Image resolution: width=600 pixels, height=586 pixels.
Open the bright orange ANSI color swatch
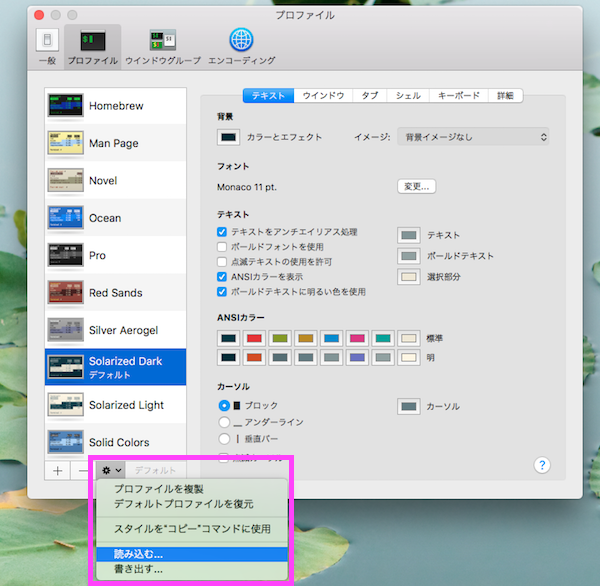coord(254,357)
